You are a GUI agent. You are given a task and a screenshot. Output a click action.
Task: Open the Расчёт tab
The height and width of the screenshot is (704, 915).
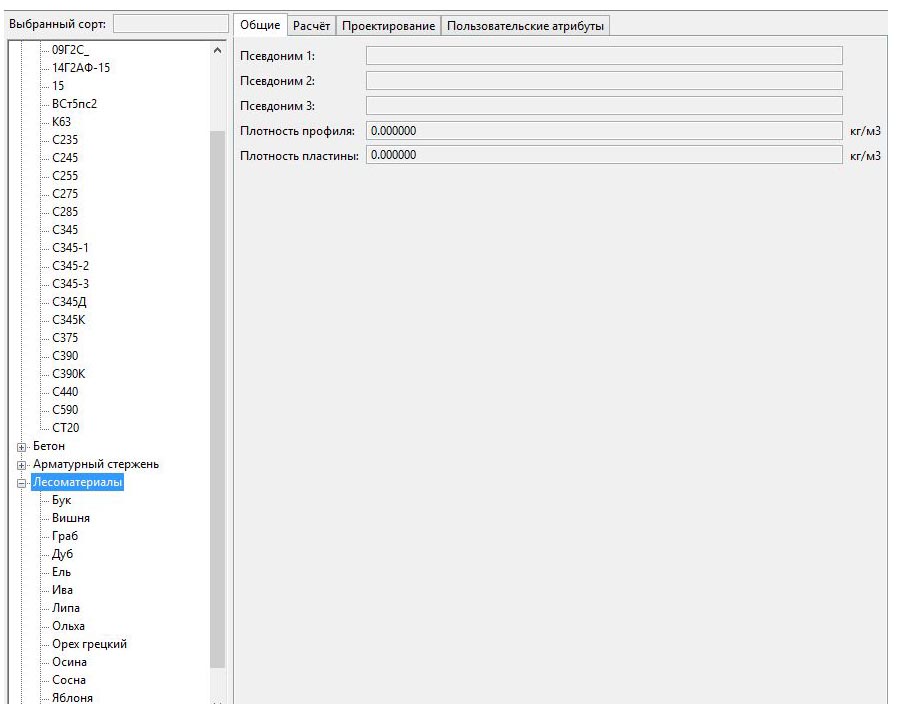coord(312,26)
